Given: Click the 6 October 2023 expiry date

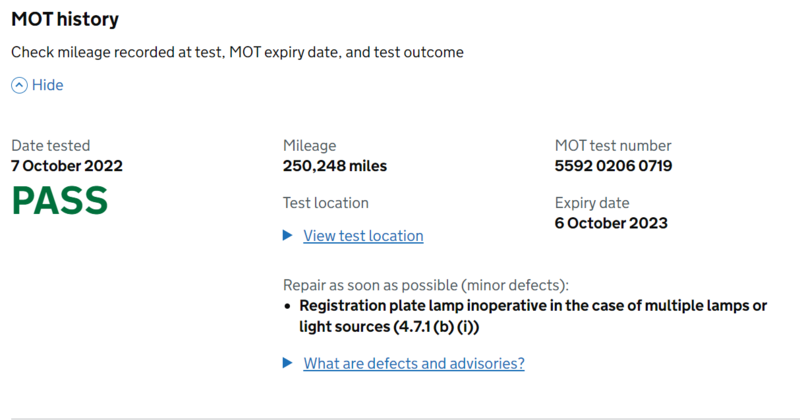Looking at the screenshot, I should pyautogui.click(x=611, y=223).
